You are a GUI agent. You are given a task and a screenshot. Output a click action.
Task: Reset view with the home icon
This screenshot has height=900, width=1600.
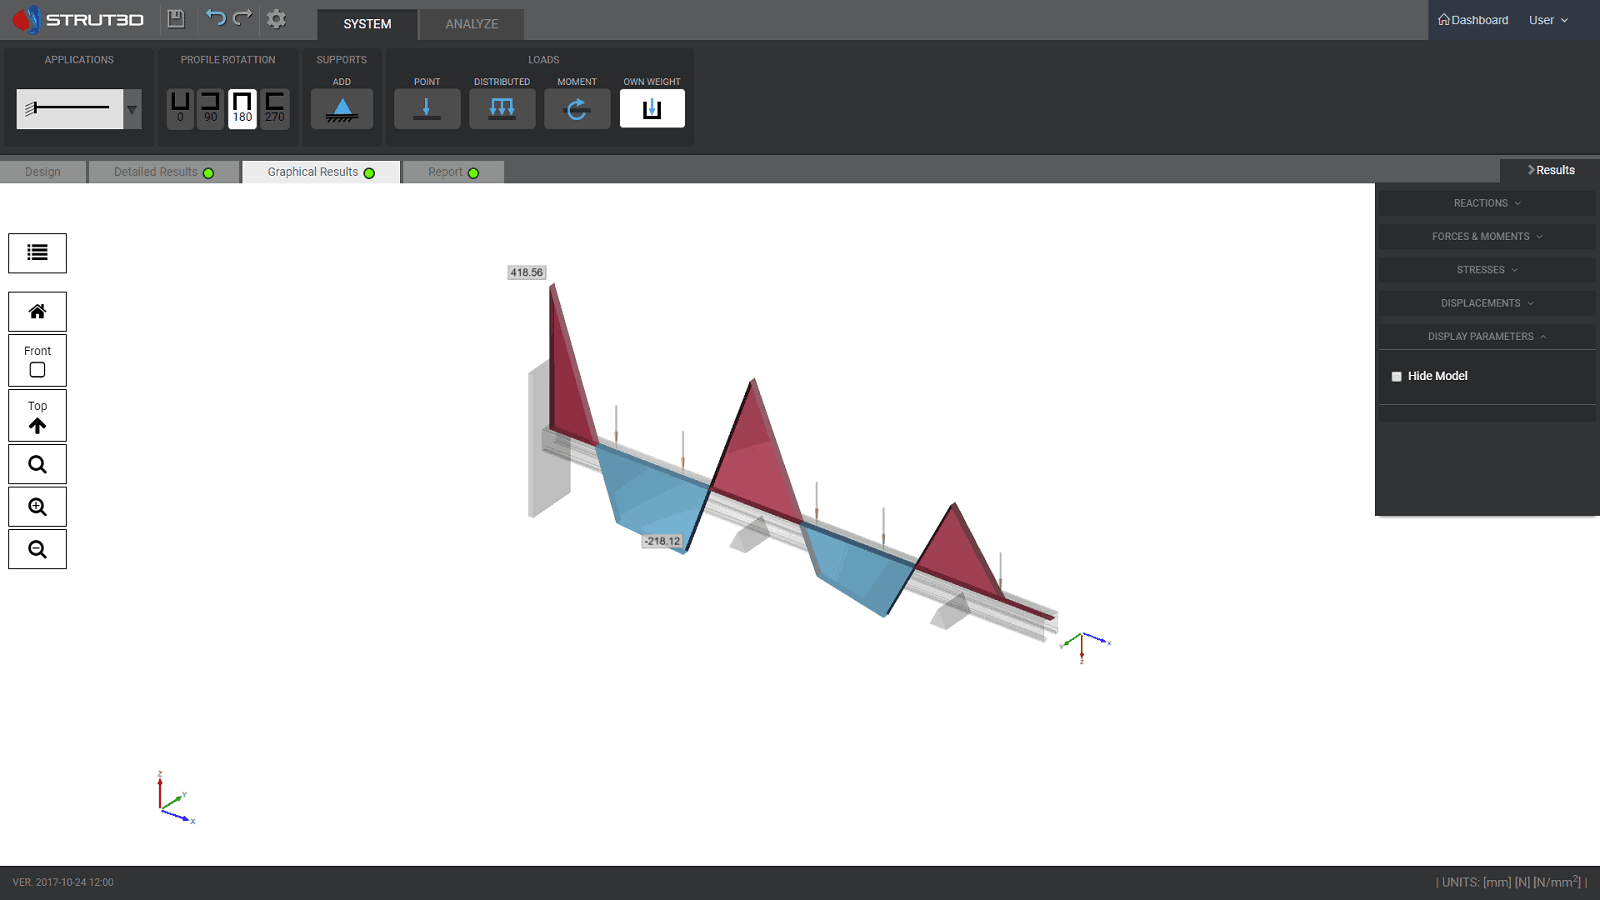tap(37, 312)
